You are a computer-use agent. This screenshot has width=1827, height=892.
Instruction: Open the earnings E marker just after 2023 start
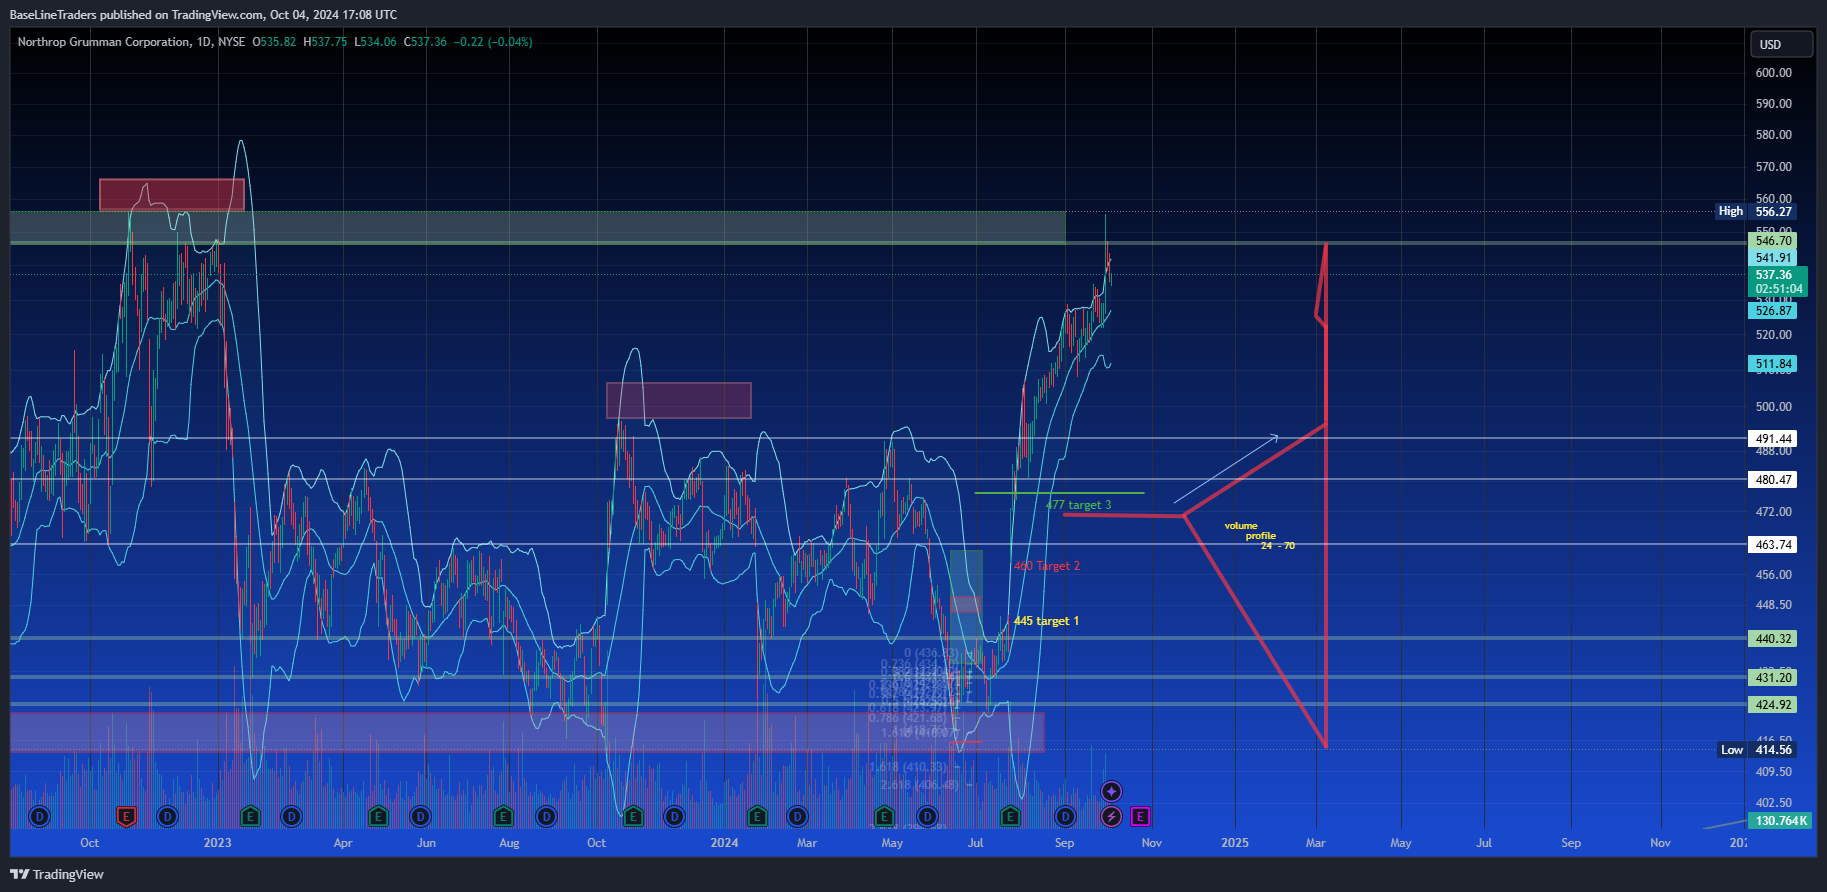(x=250, y=817)
